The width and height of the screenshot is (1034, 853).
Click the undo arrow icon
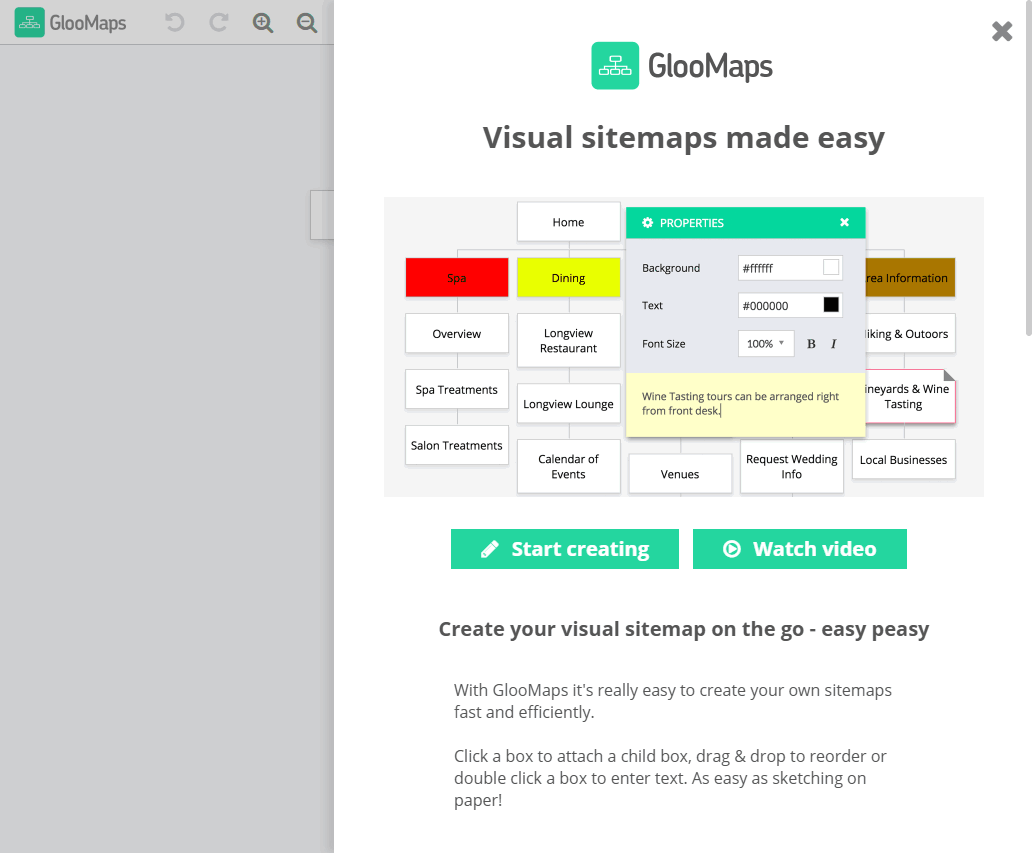(175, 22)
